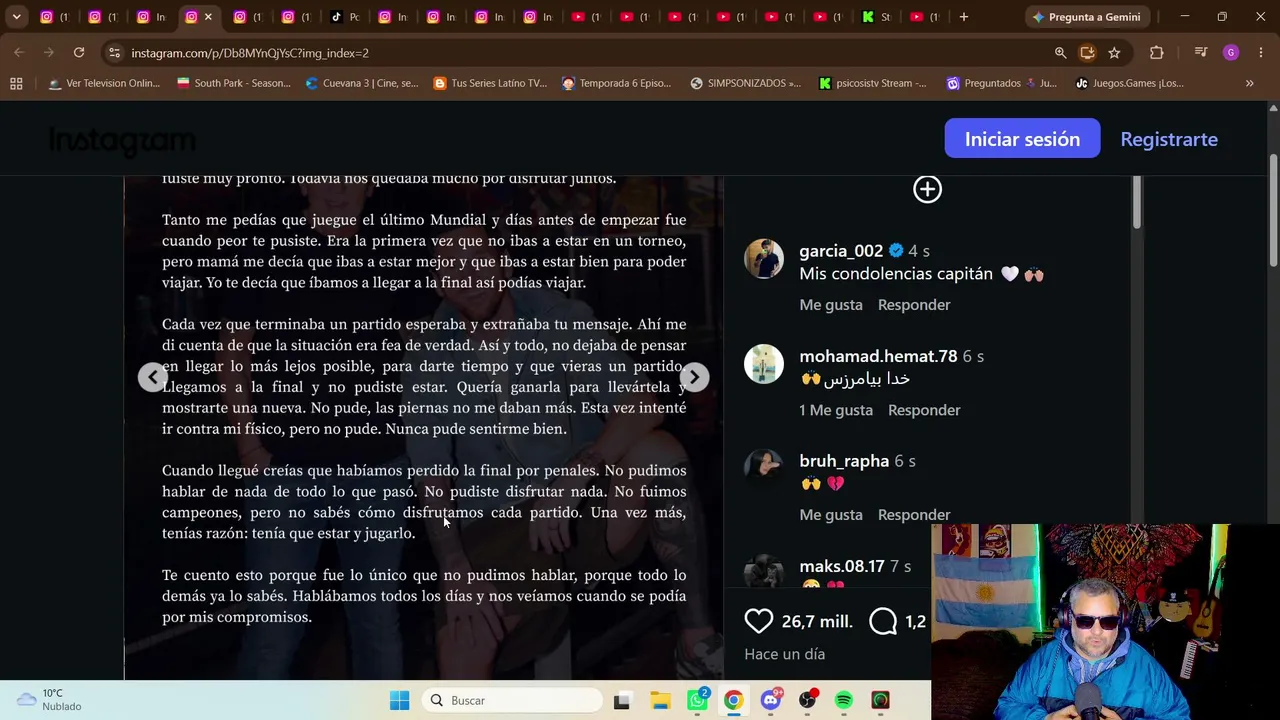Open the Ver Television Online bookmark
Viewport: 1280px width, 720px height.
click(x=104, y=83)
